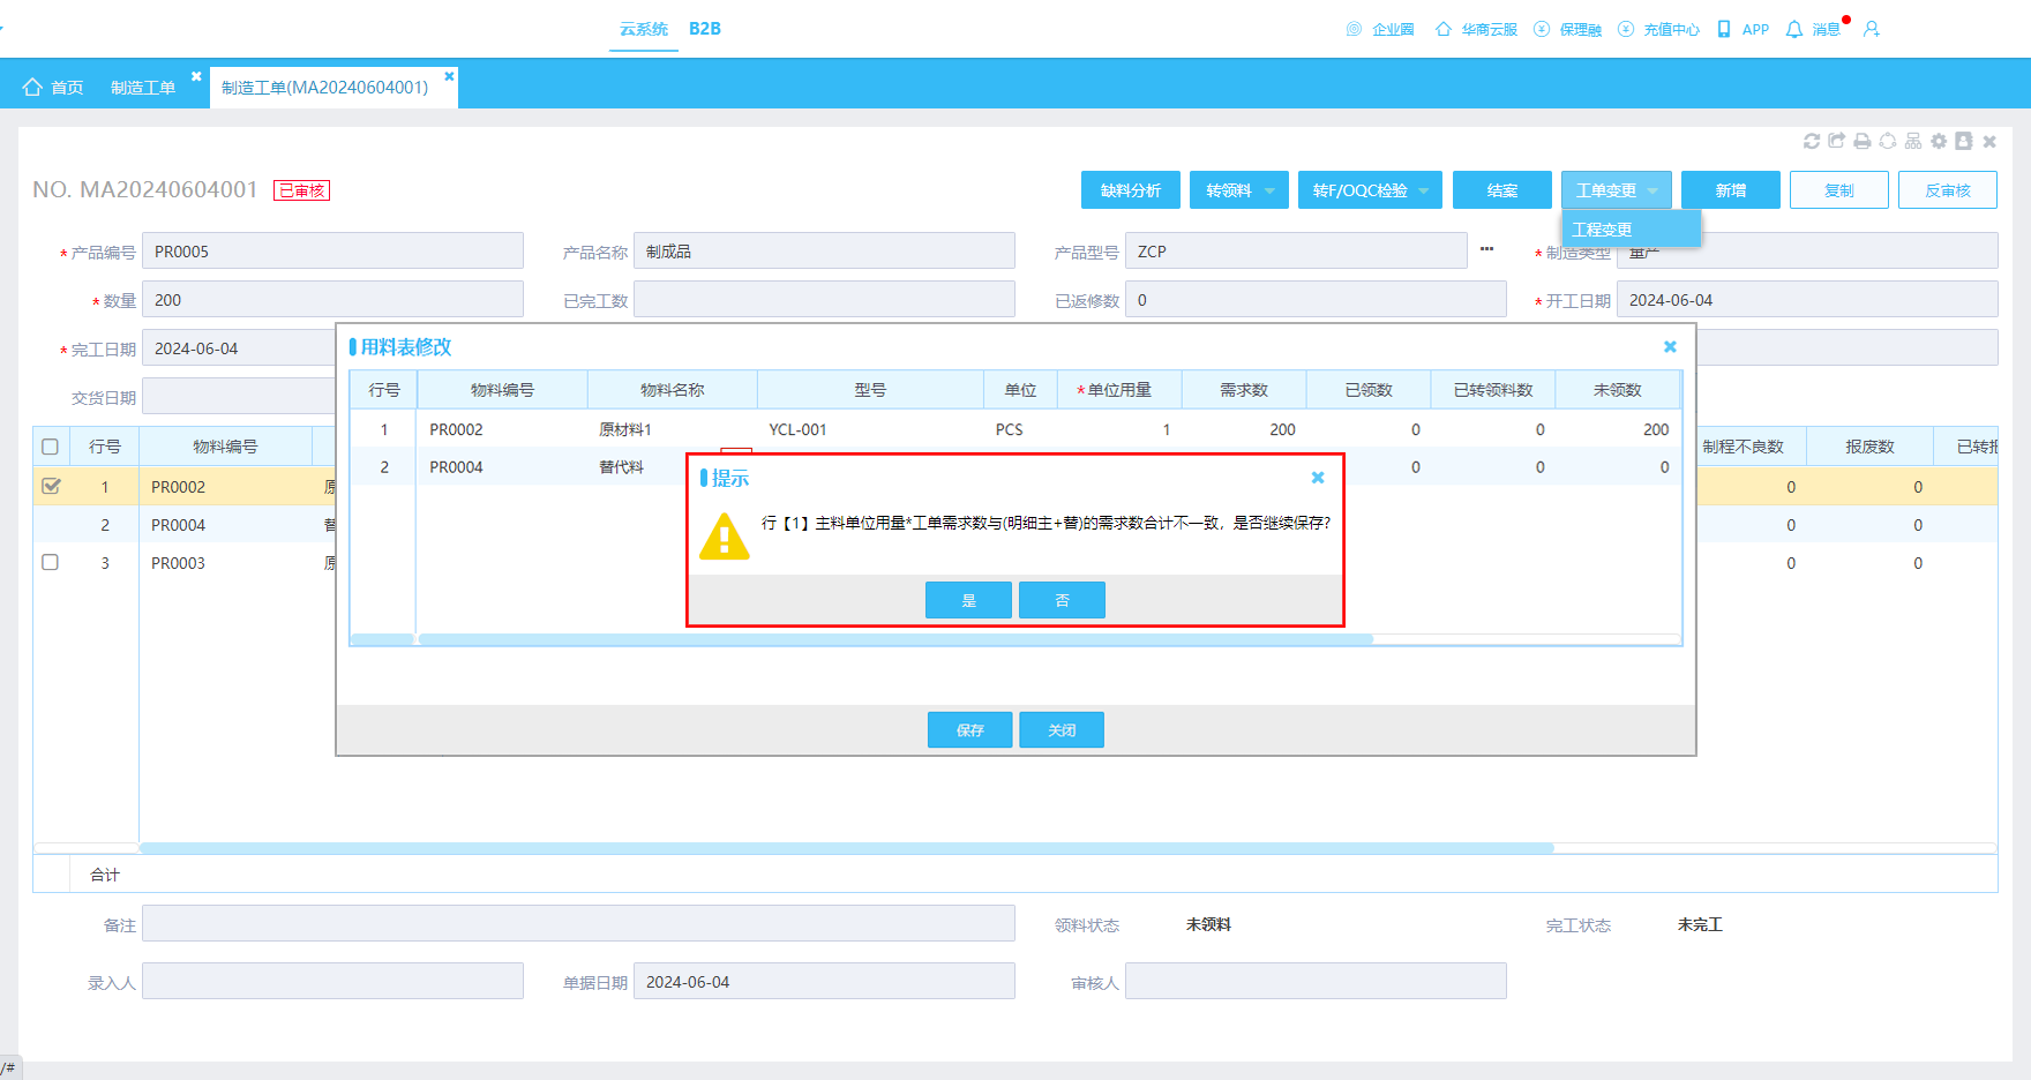Screen dimensions: 2031x1080
Task: Click the 企业圈 icon in top bar
Action: click(x=1354, y=29)
